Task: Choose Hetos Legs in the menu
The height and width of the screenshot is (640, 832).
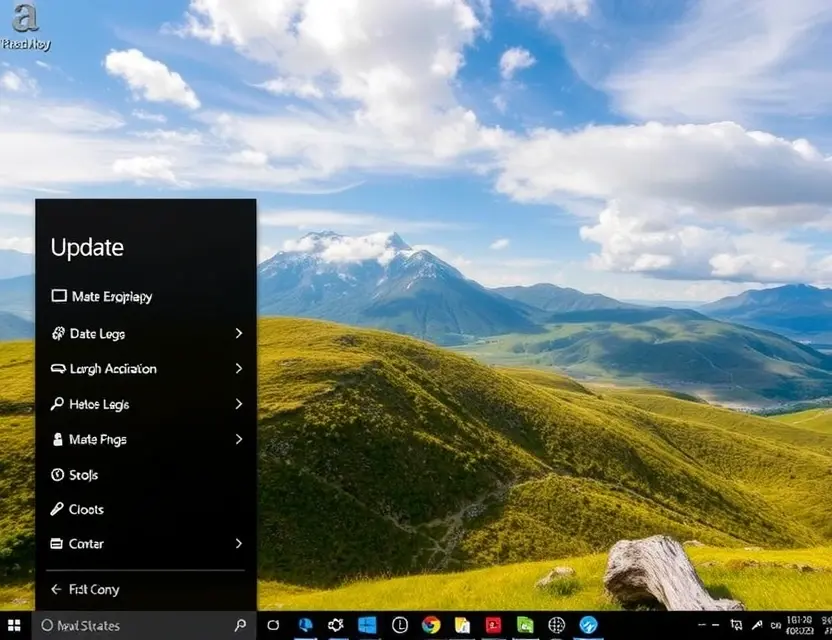Action: coord(146,404)
